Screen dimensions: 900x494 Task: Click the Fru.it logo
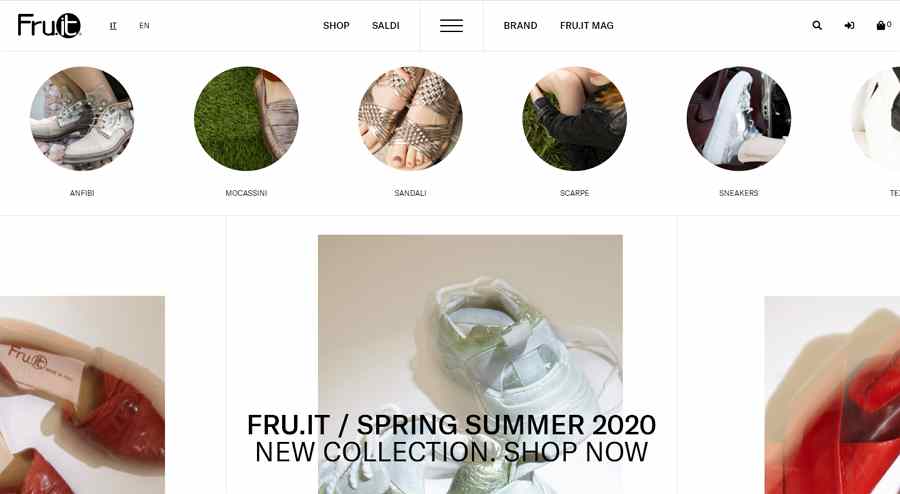click(x=49, y=25)
